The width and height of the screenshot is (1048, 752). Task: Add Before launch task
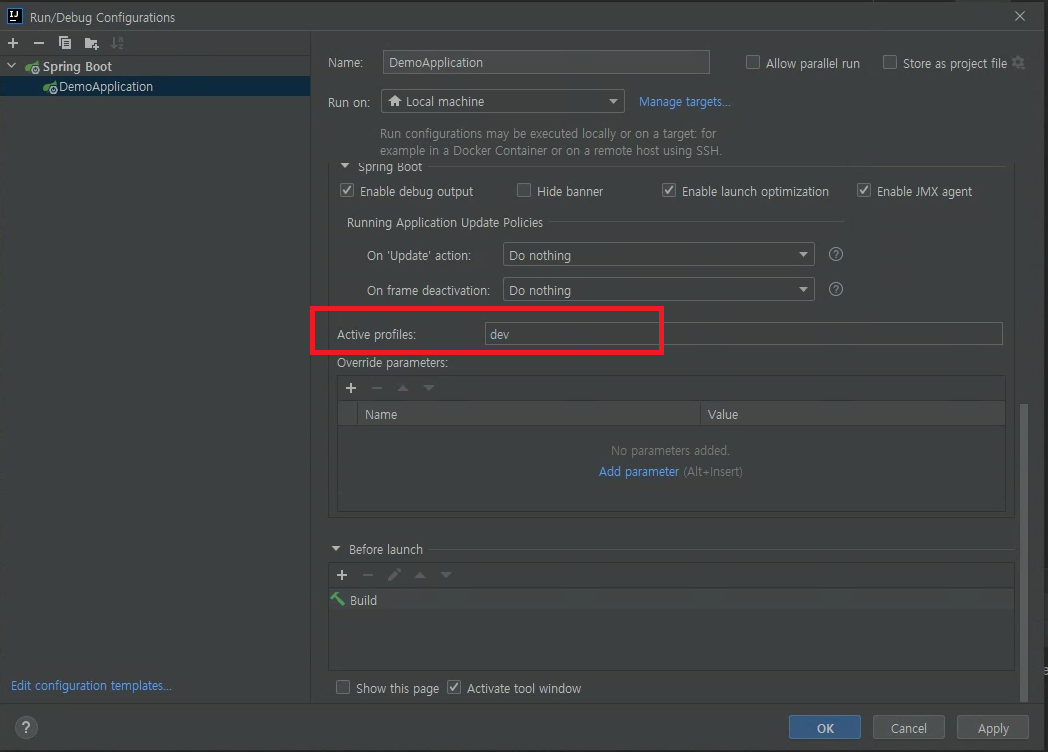click(342, 575)
